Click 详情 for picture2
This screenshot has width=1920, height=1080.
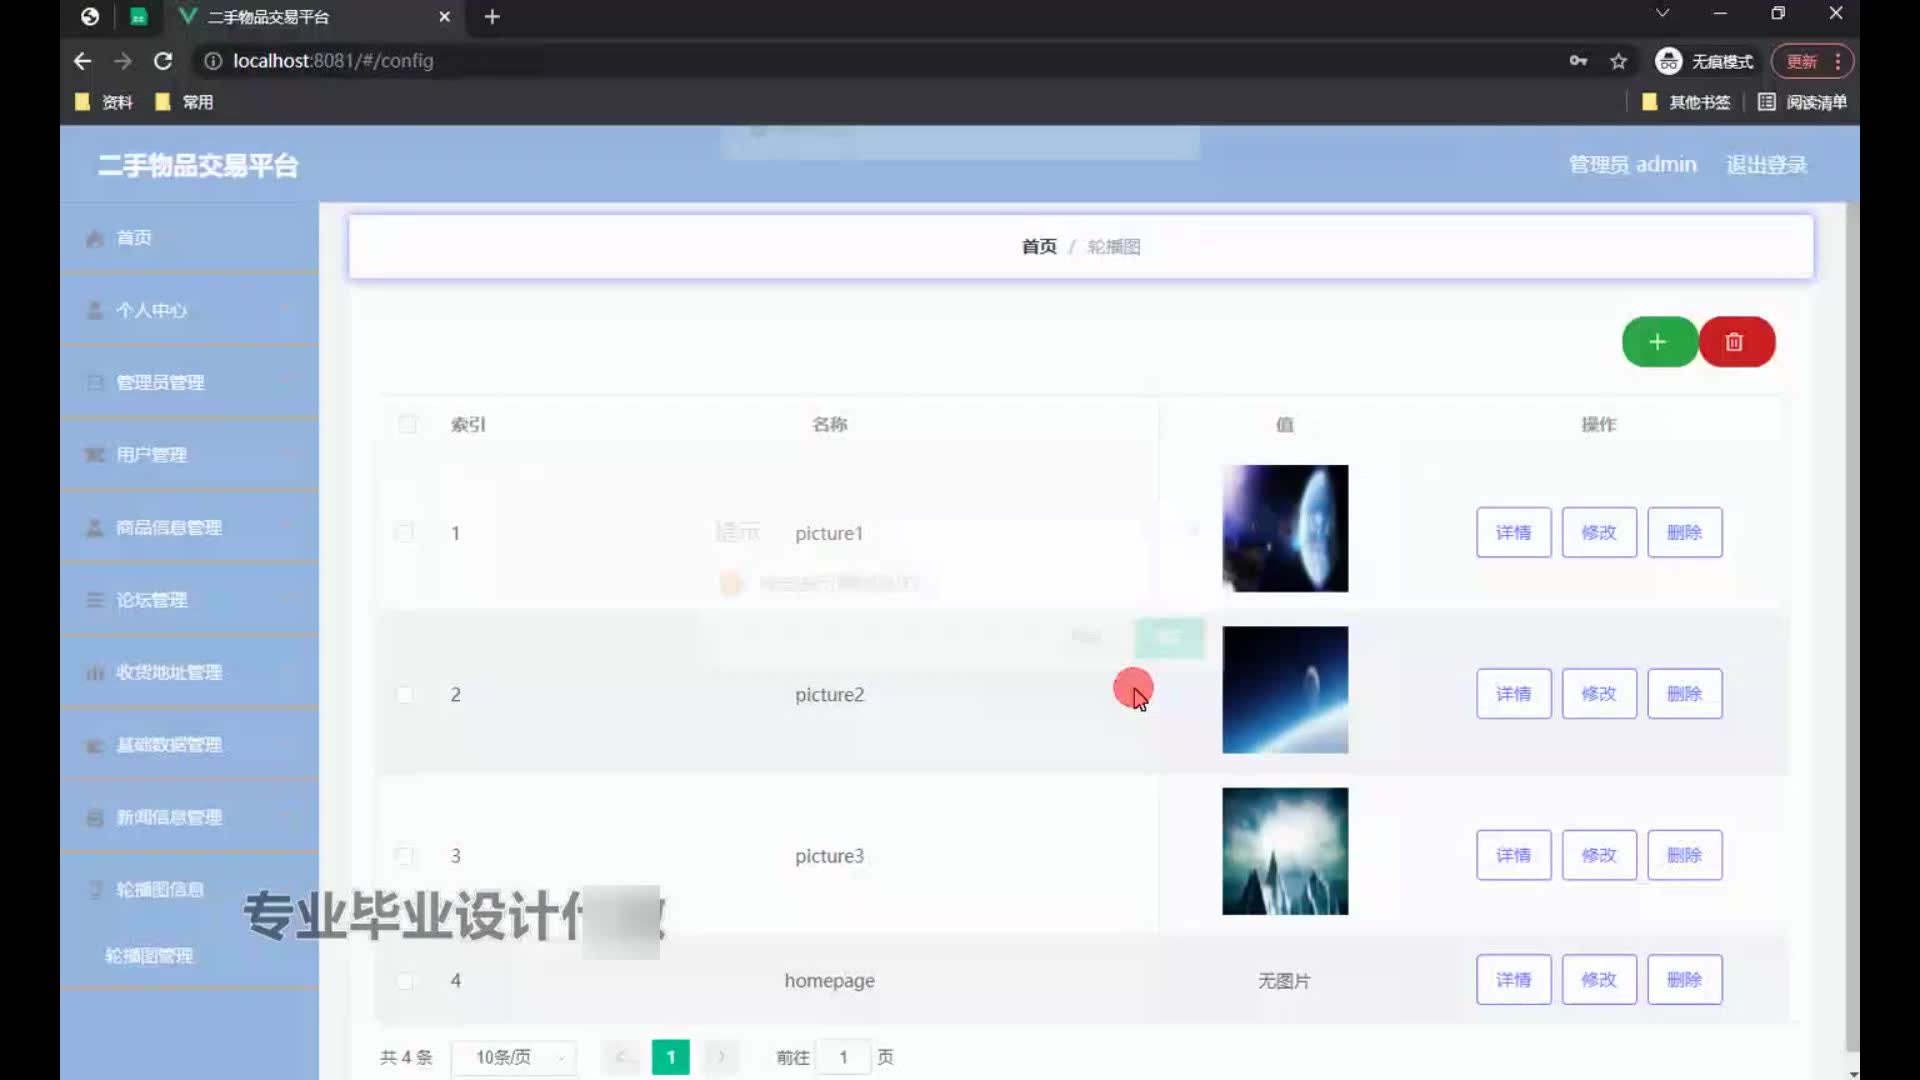tap(1513, 693)
